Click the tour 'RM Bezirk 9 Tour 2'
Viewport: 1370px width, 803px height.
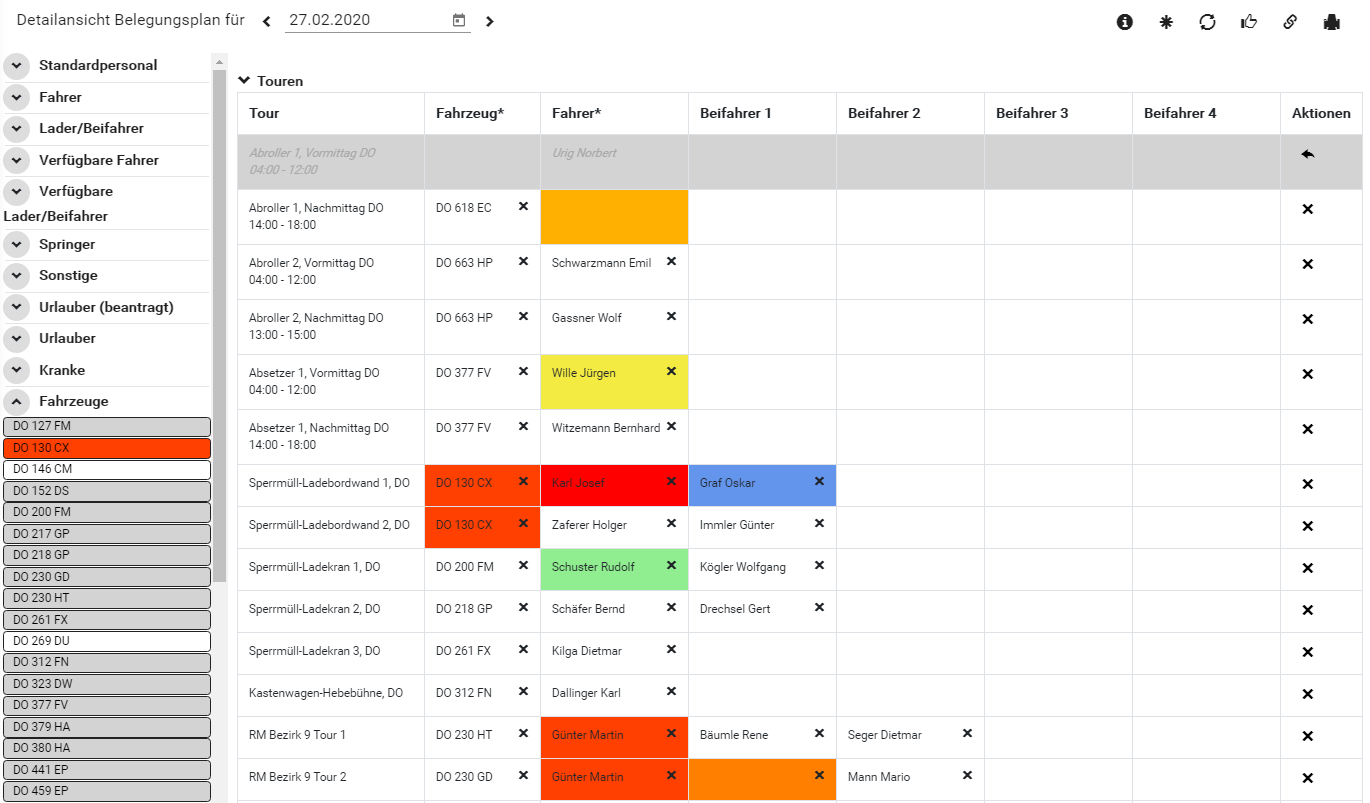tap(297, 777)
